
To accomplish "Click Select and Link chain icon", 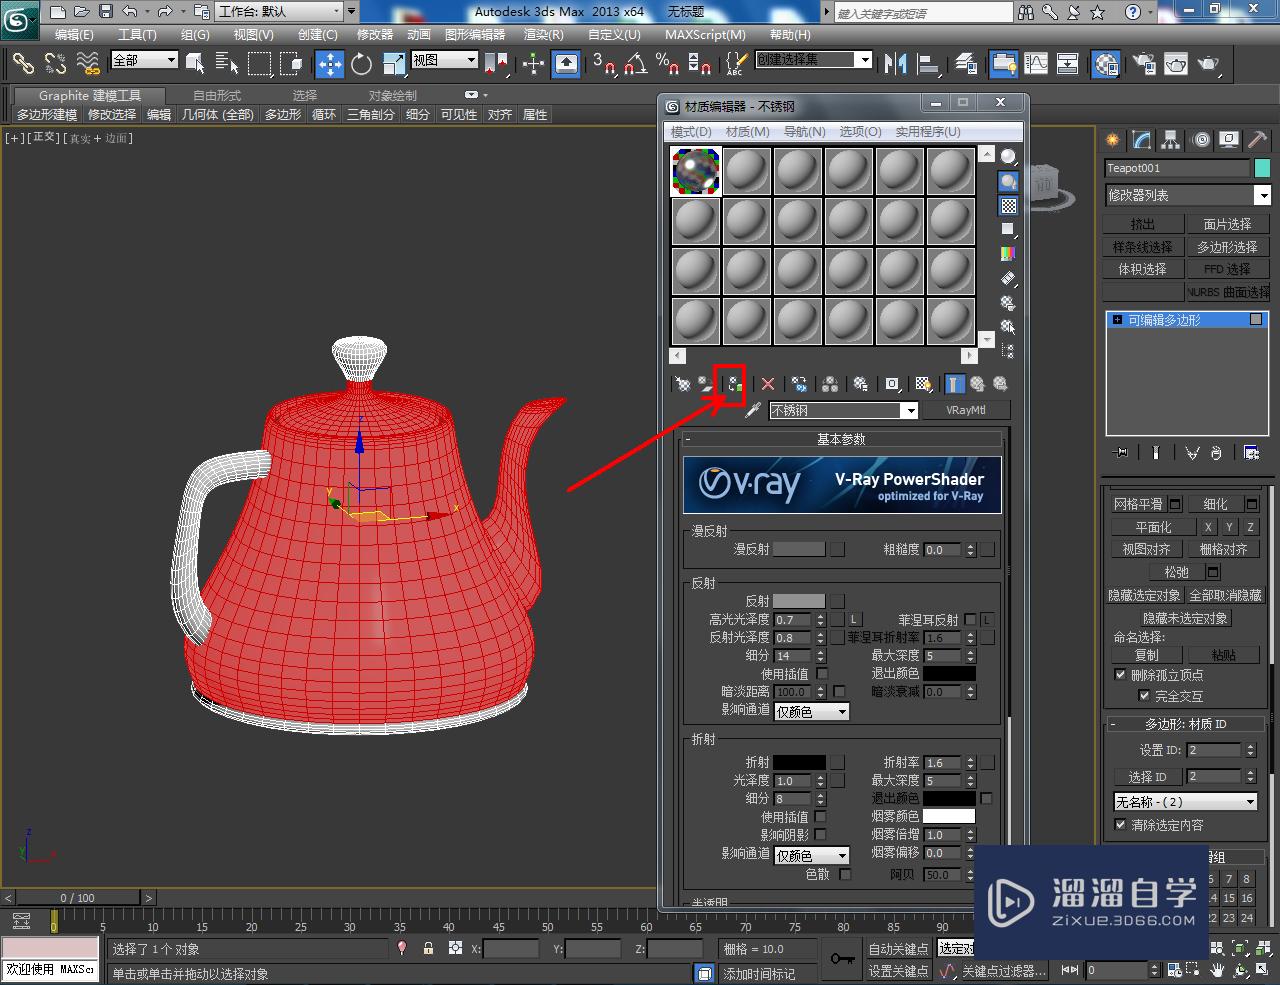I will coord(22,64).
